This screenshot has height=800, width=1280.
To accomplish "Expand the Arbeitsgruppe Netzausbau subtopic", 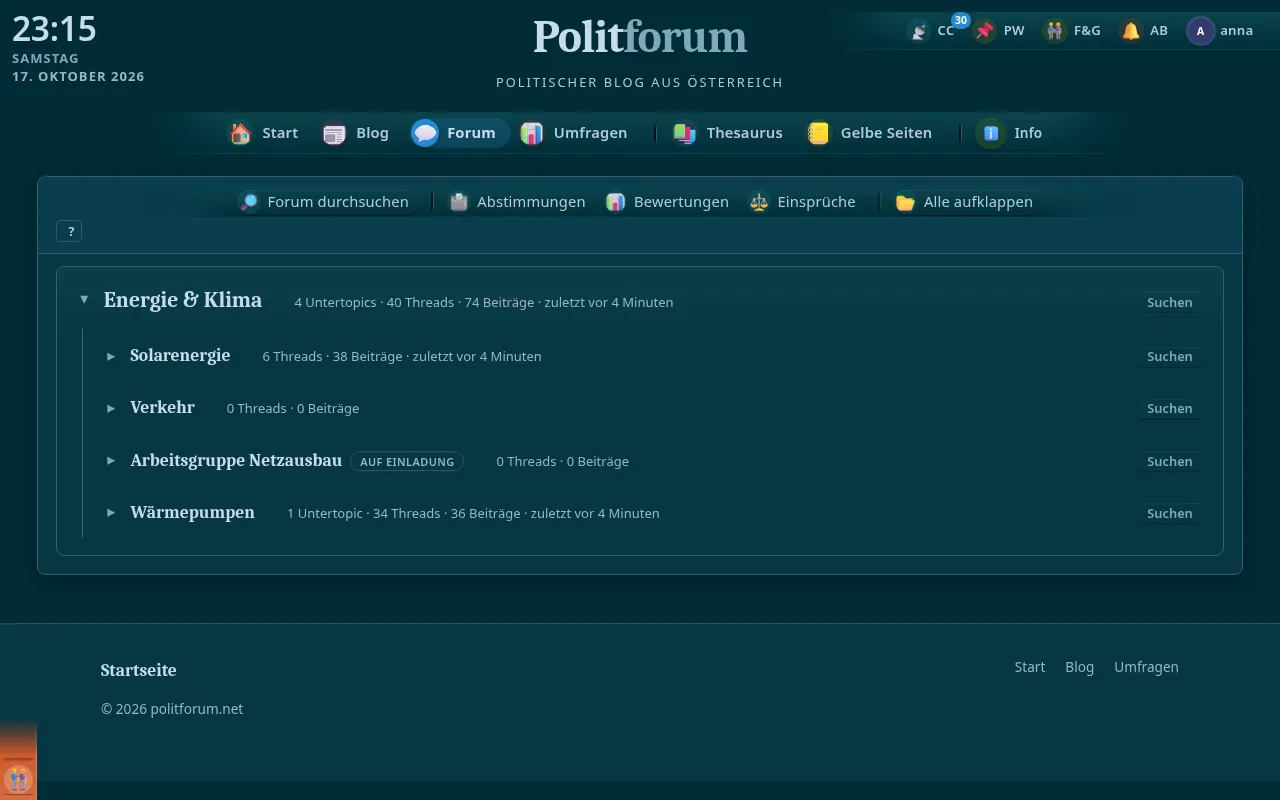I will pos(111,461).
